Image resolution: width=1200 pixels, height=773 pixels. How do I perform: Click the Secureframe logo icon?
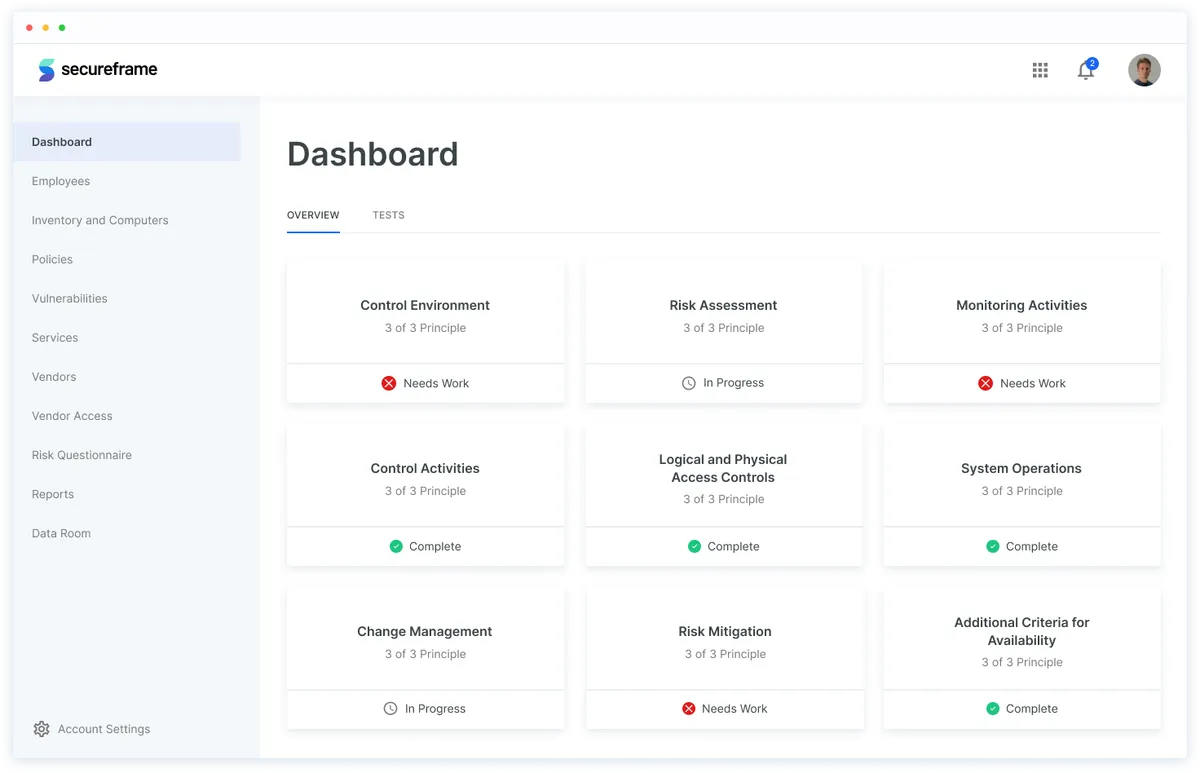(46, 70)
